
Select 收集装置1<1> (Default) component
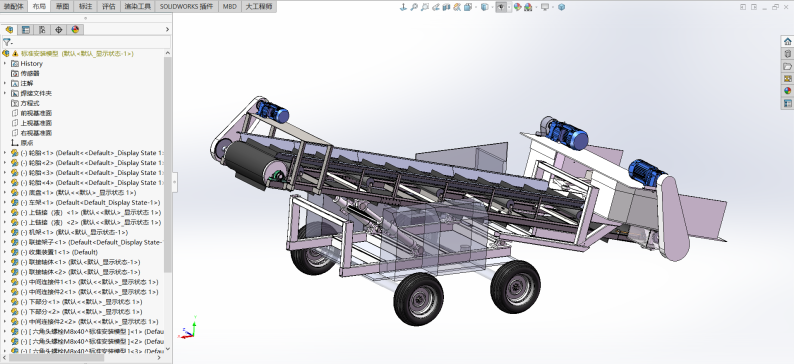pyautogui.click(x=54, y=252)
